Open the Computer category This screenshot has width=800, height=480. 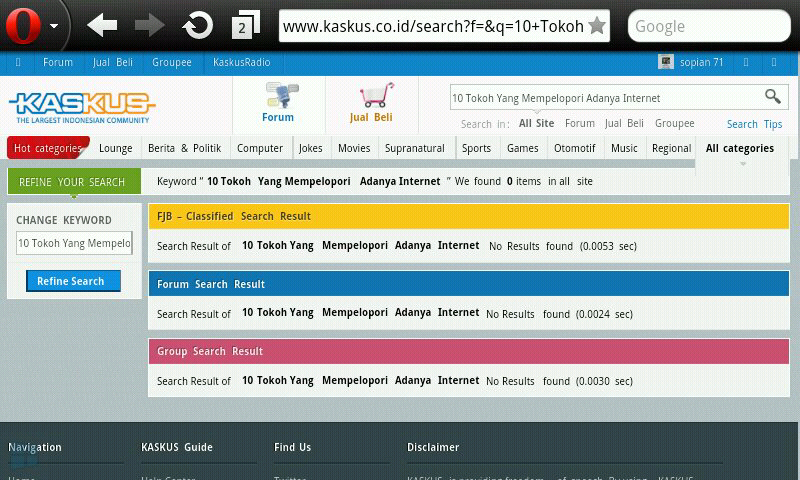(260, 148)
